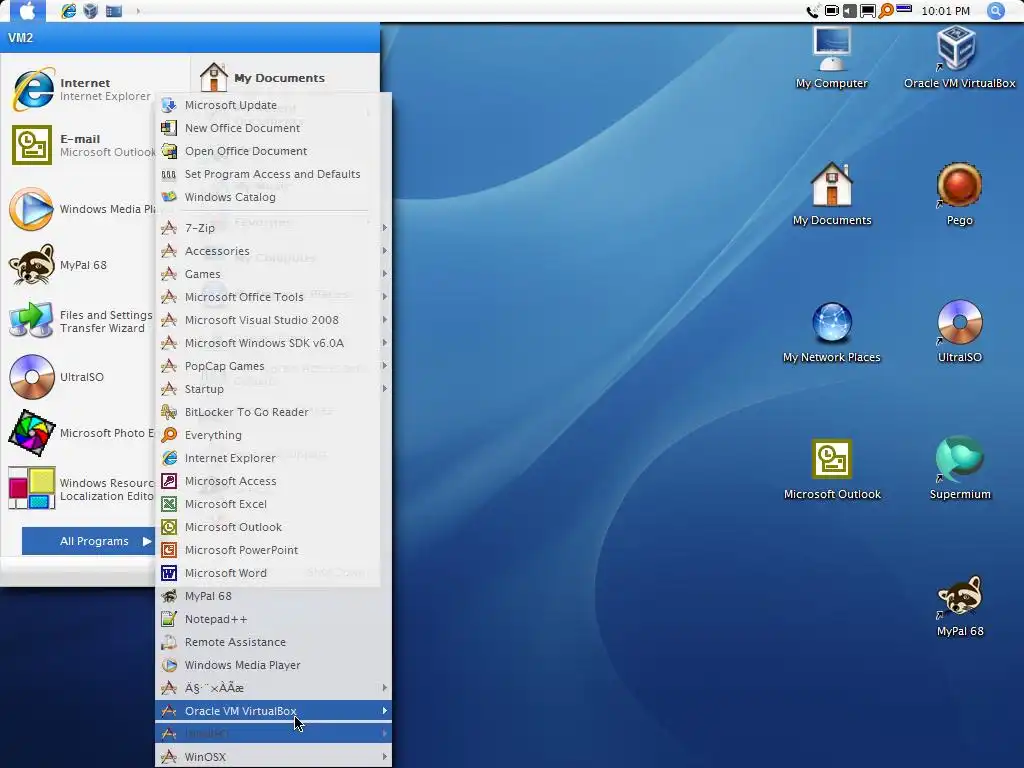Select Open Office Document

pyautogui.click(x=273, y=151)
